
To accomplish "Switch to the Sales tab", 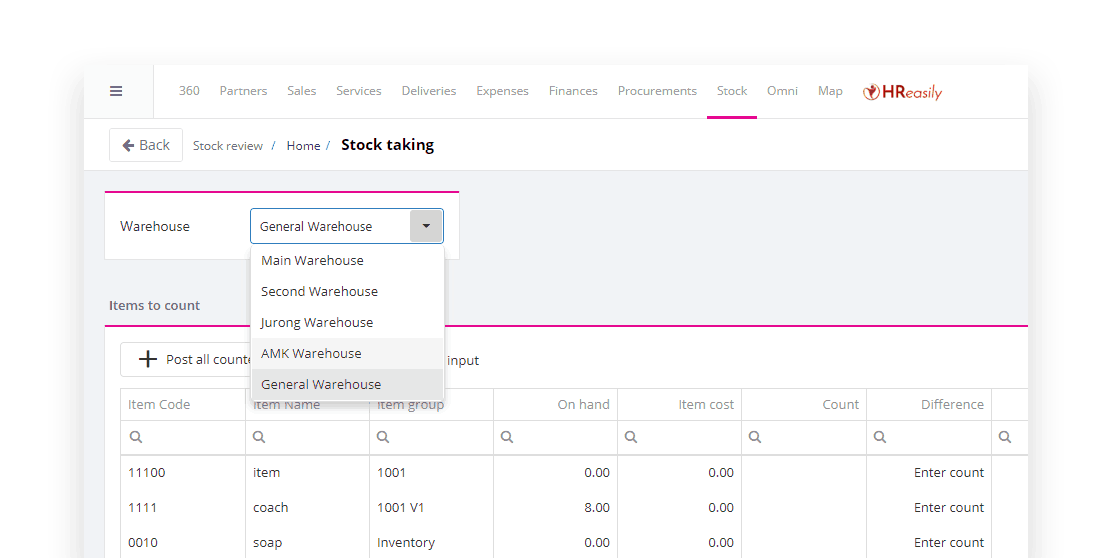I will [302, 91].
